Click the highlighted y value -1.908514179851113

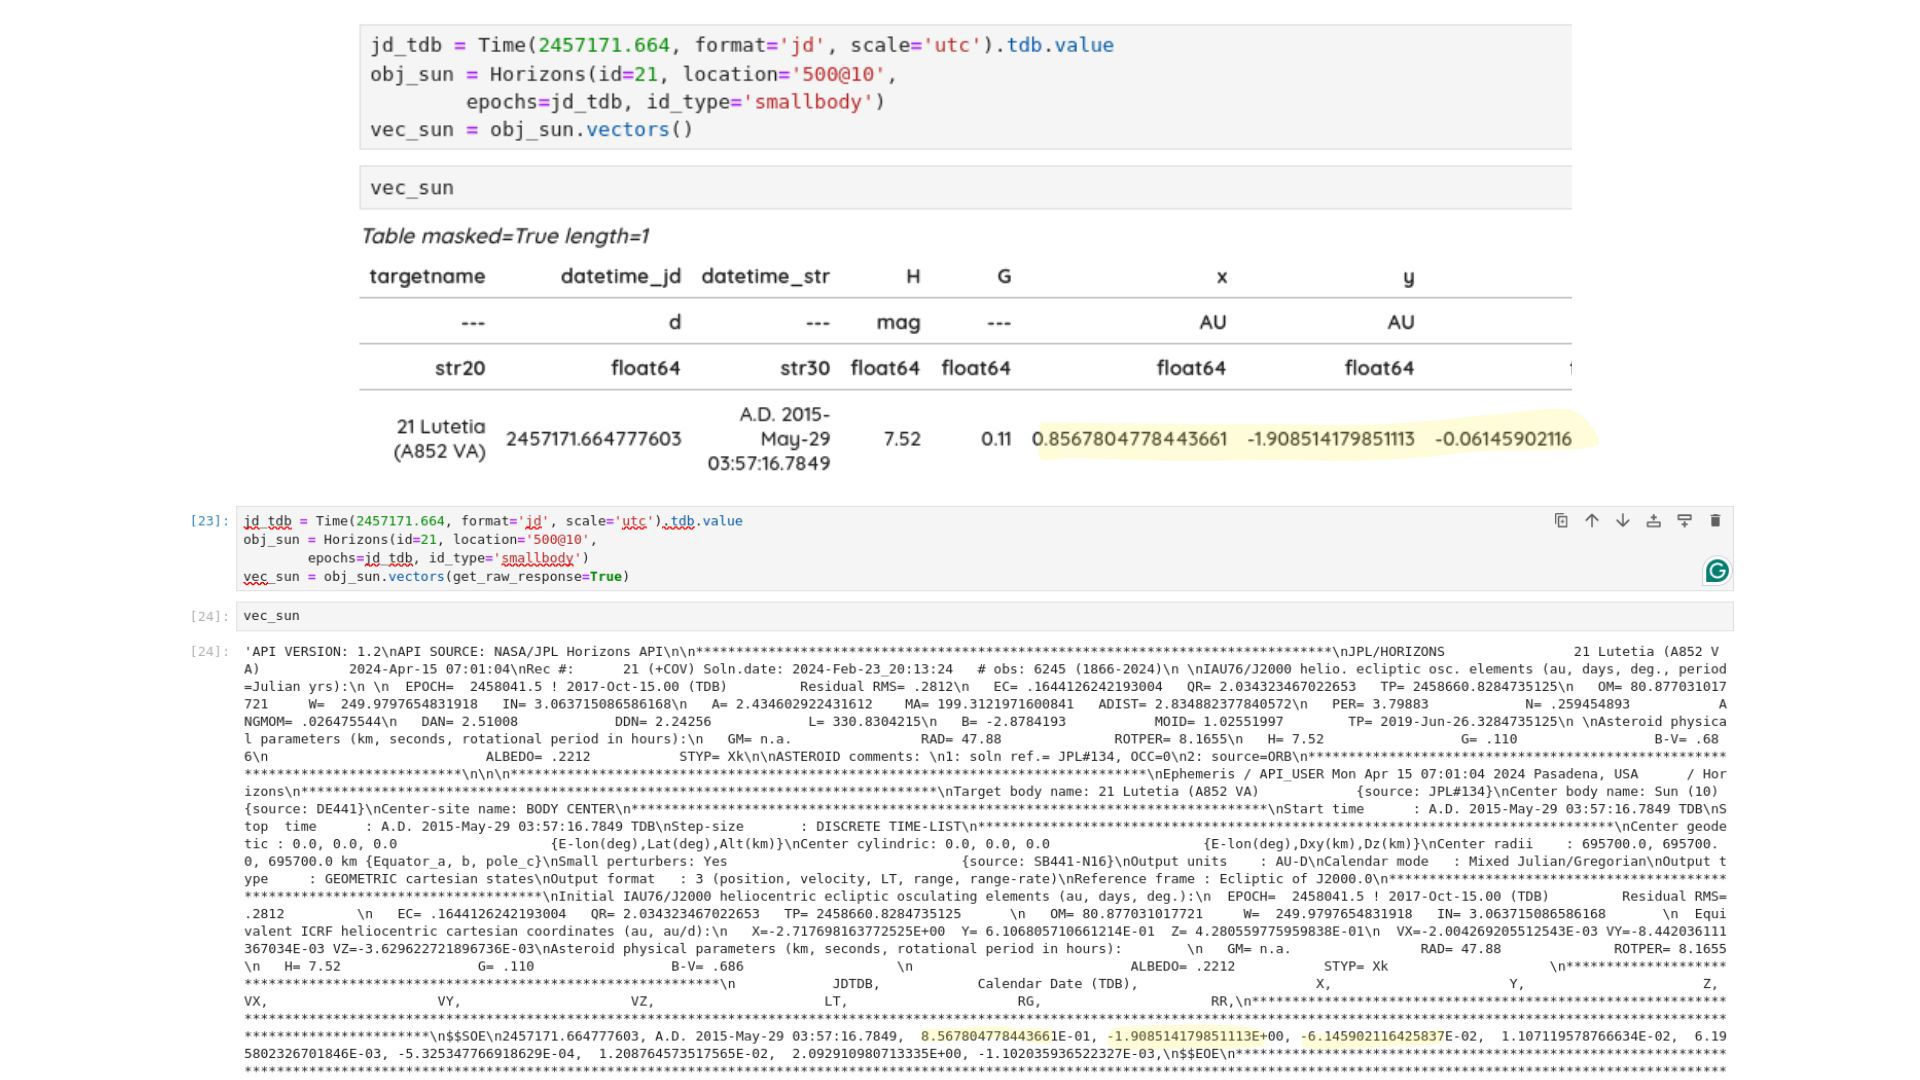click(1331, 439)
